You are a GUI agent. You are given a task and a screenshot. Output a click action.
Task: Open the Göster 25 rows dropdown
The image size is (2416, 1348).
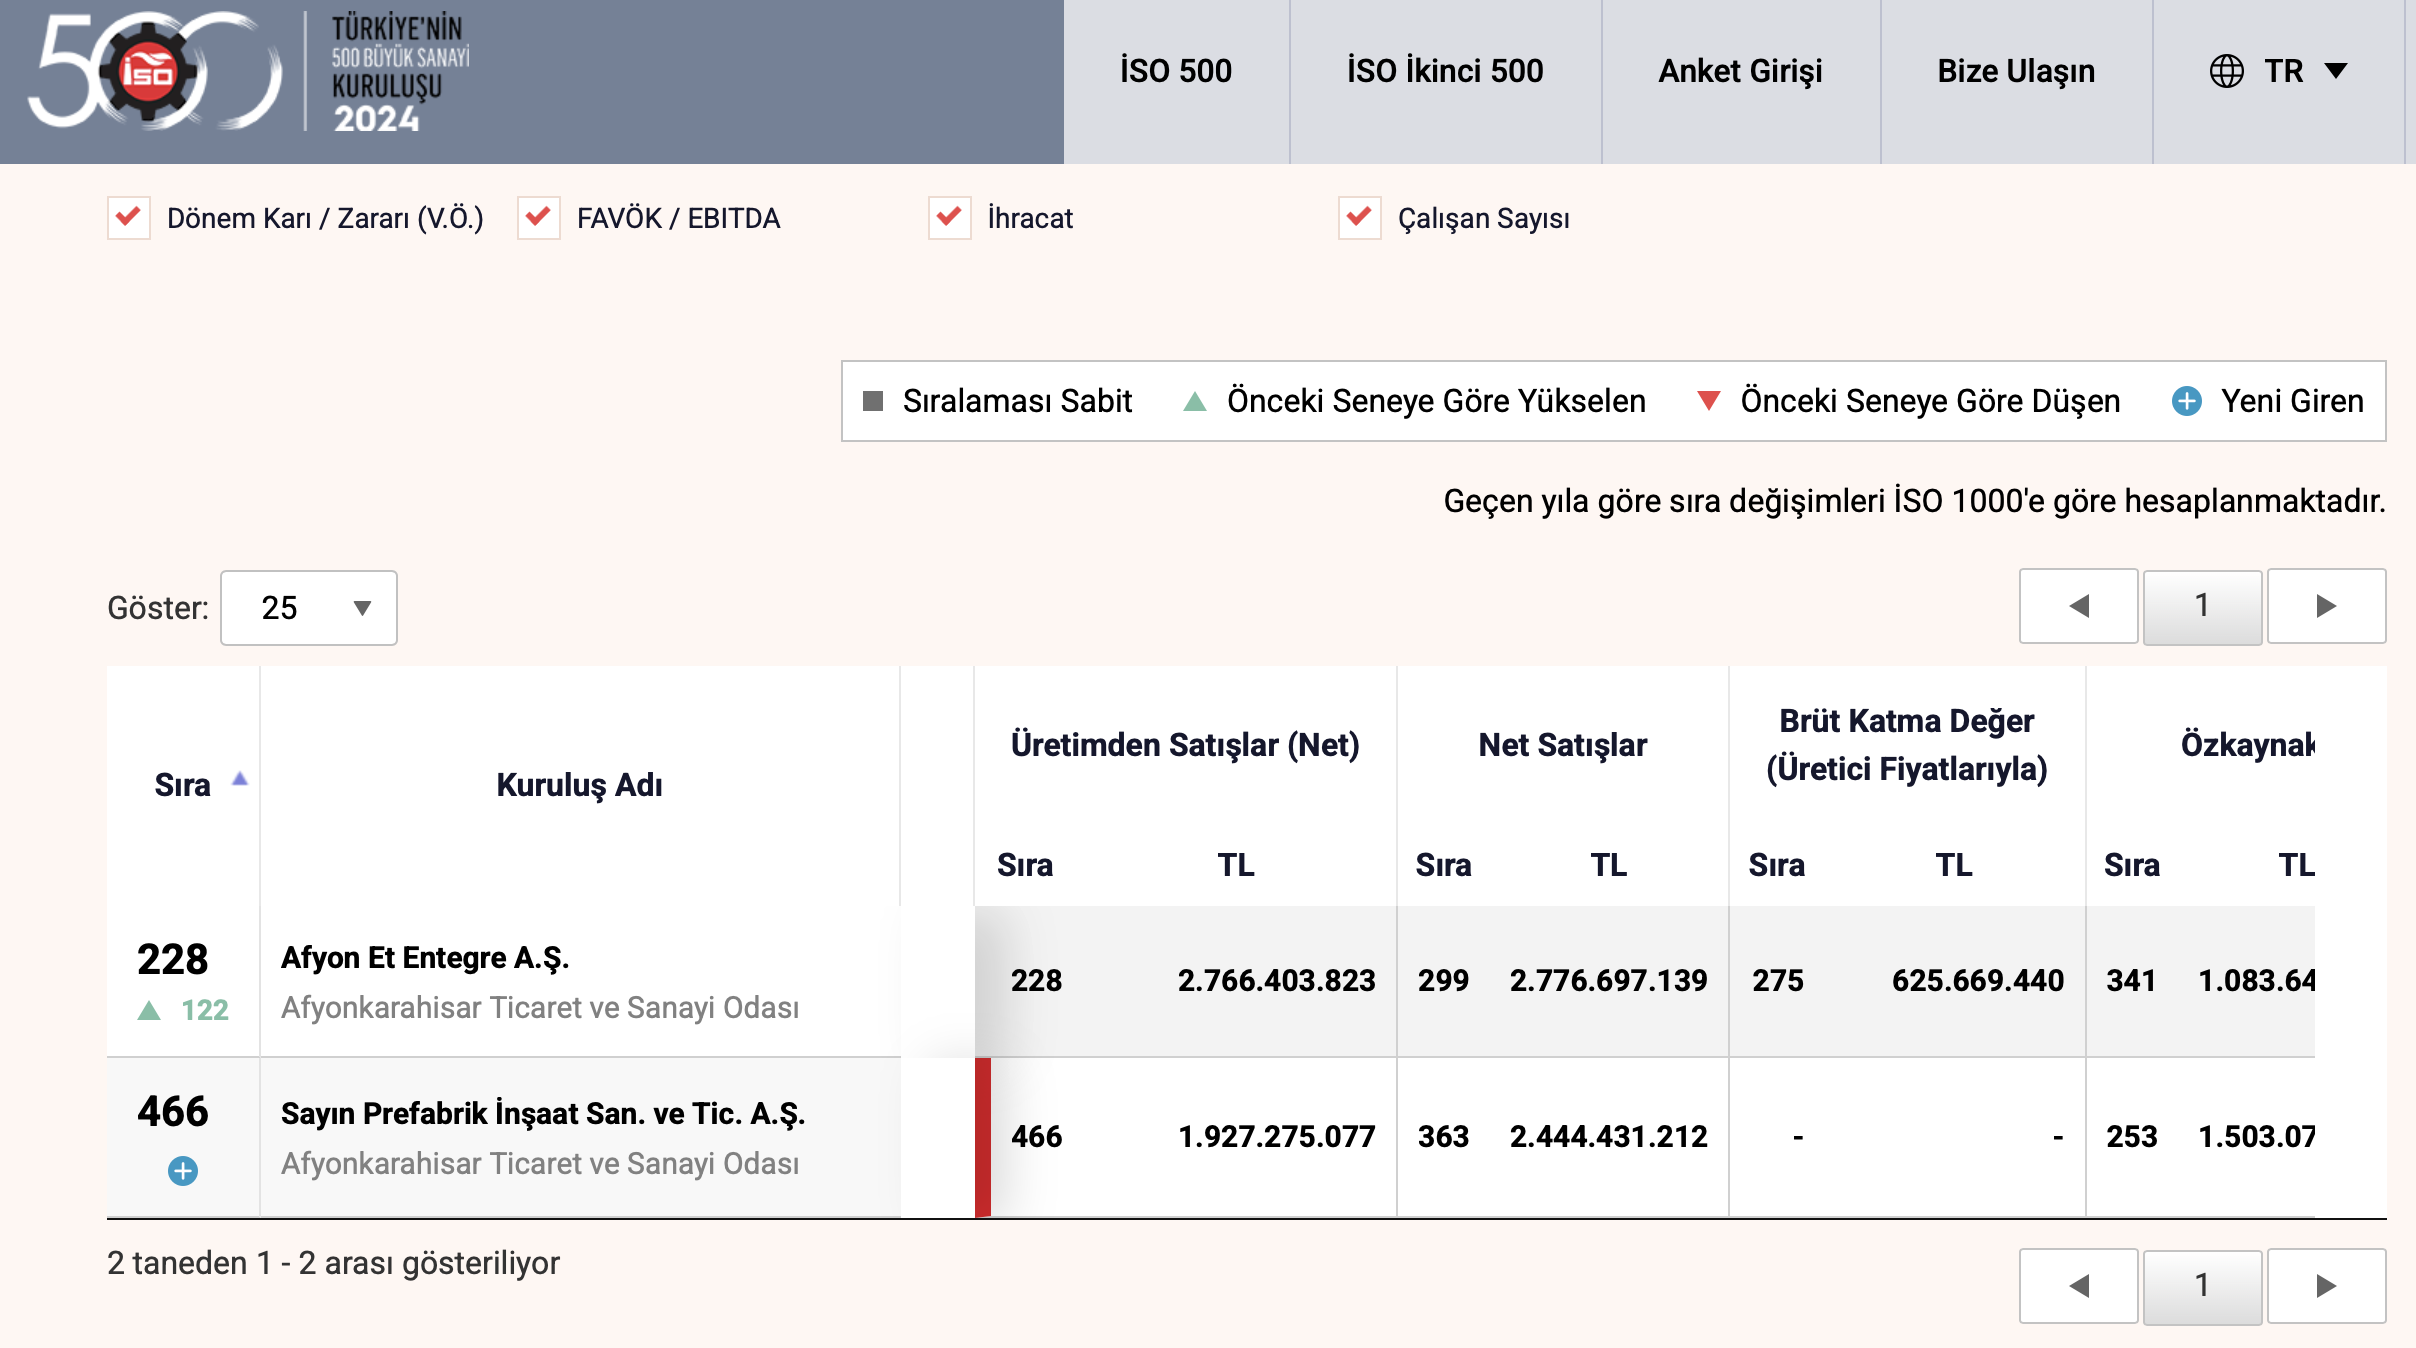point(309,608)
